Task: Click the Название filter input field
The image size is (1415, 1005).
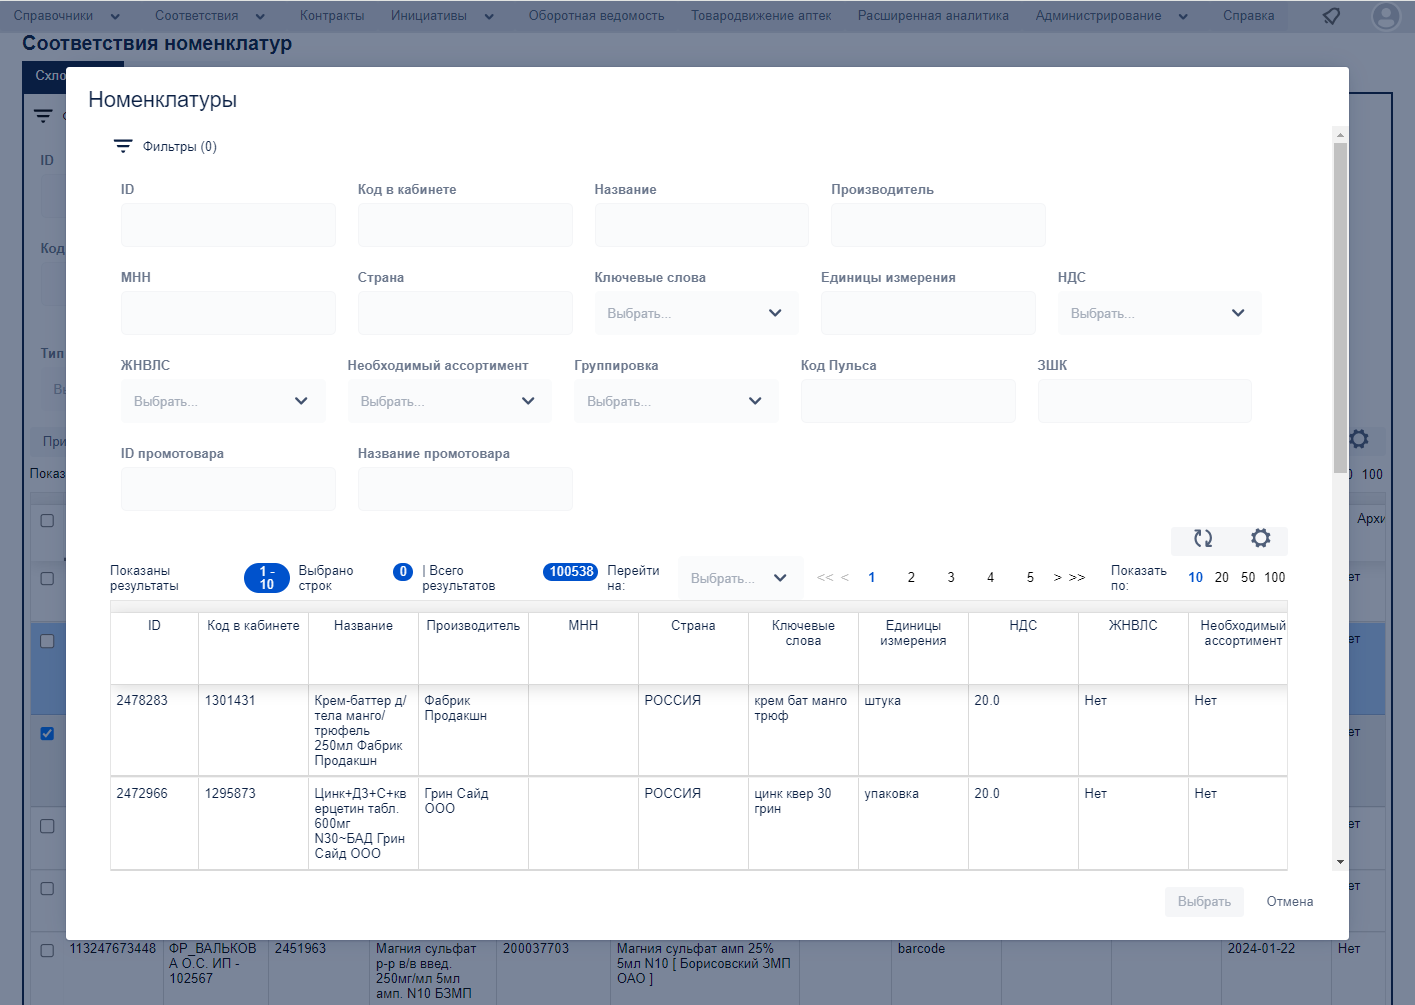Action: click(702, 225)
